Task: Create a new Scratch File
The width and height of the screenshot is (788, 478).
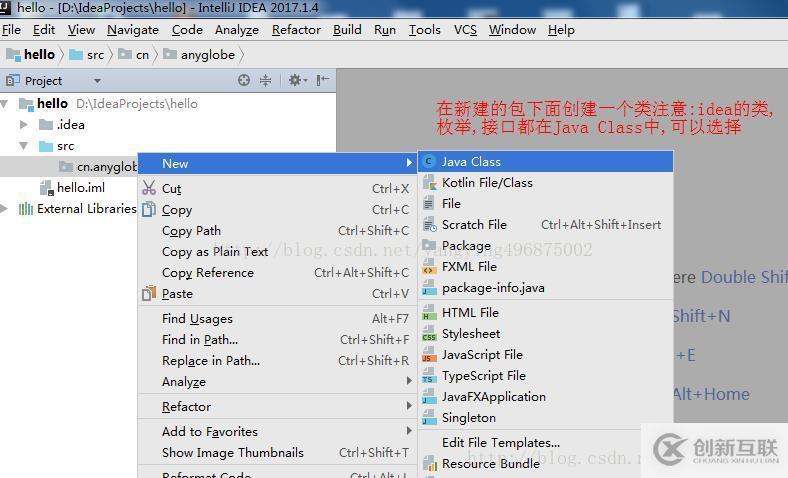Action: pos(545,225)
